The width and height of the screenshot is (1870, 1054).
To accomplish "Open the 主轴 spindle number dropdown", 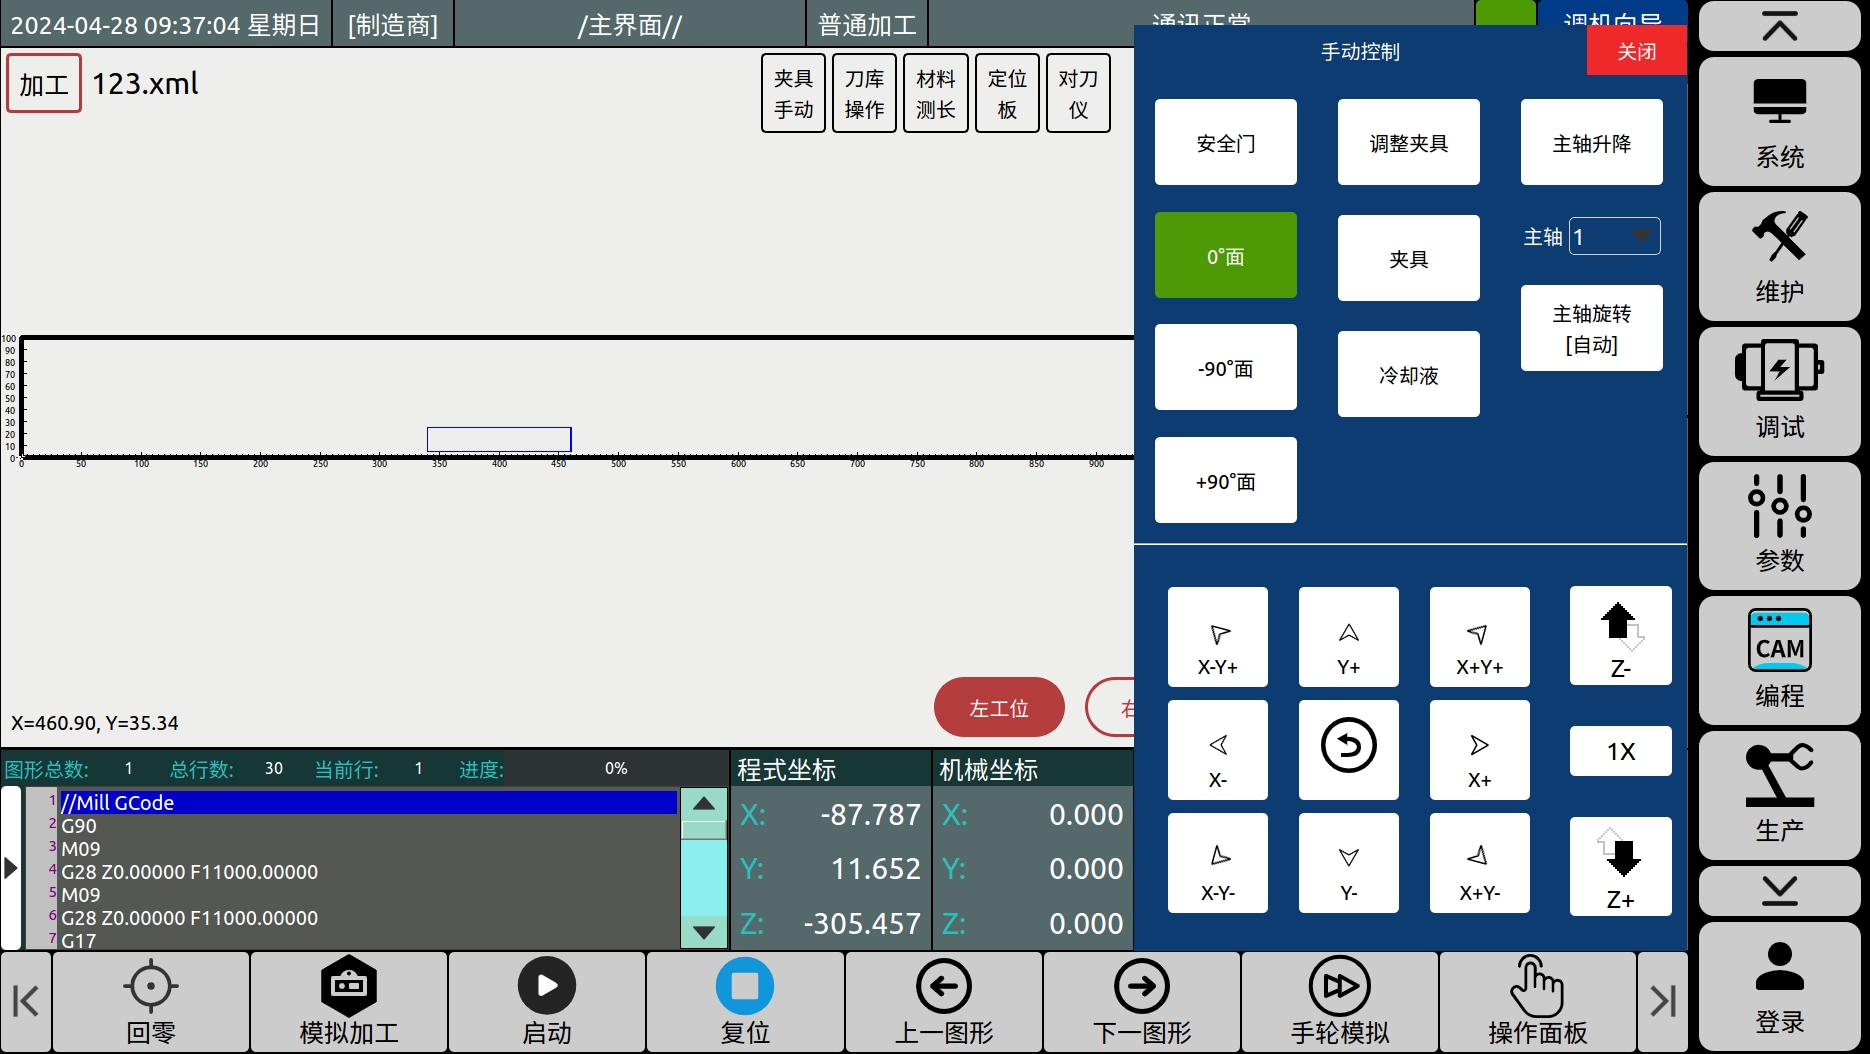I will pos(1614,237).
